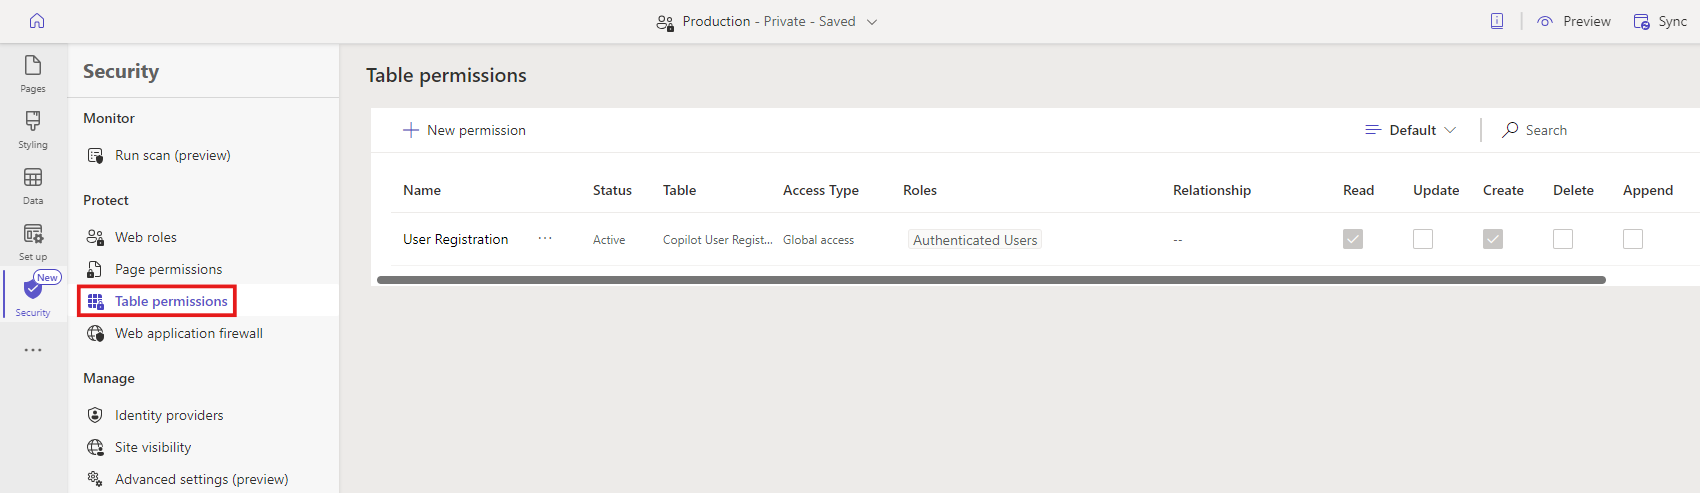Open the Default view dropdown

coord(1411,130)
